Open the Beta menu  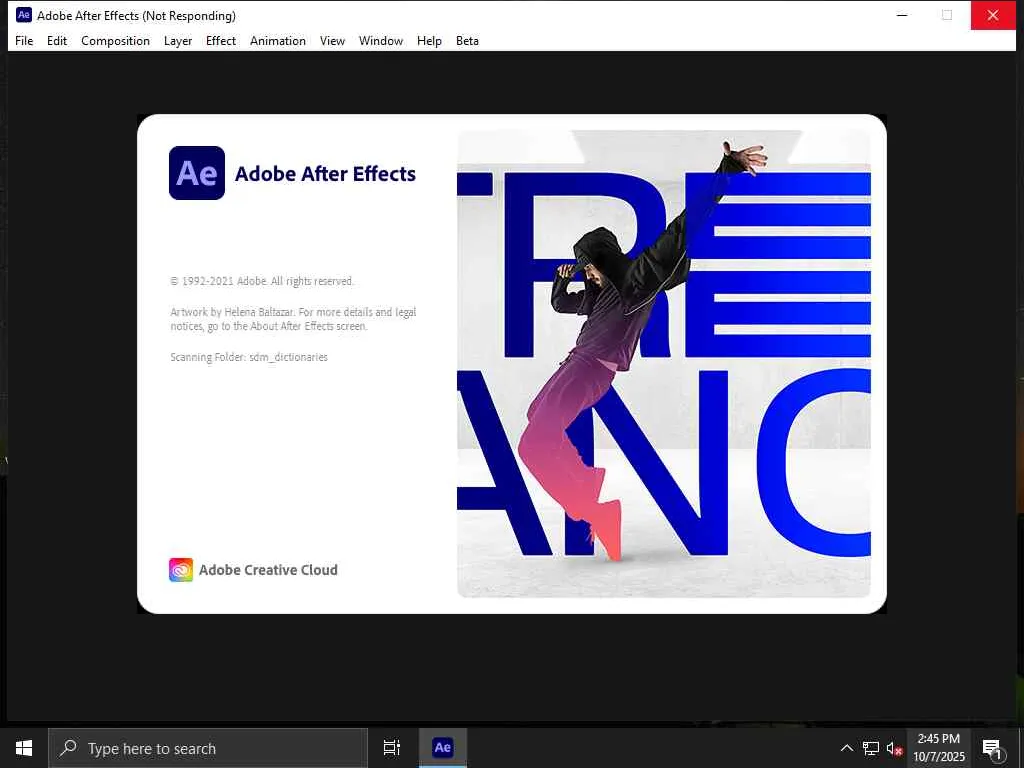tap(467, 40)
